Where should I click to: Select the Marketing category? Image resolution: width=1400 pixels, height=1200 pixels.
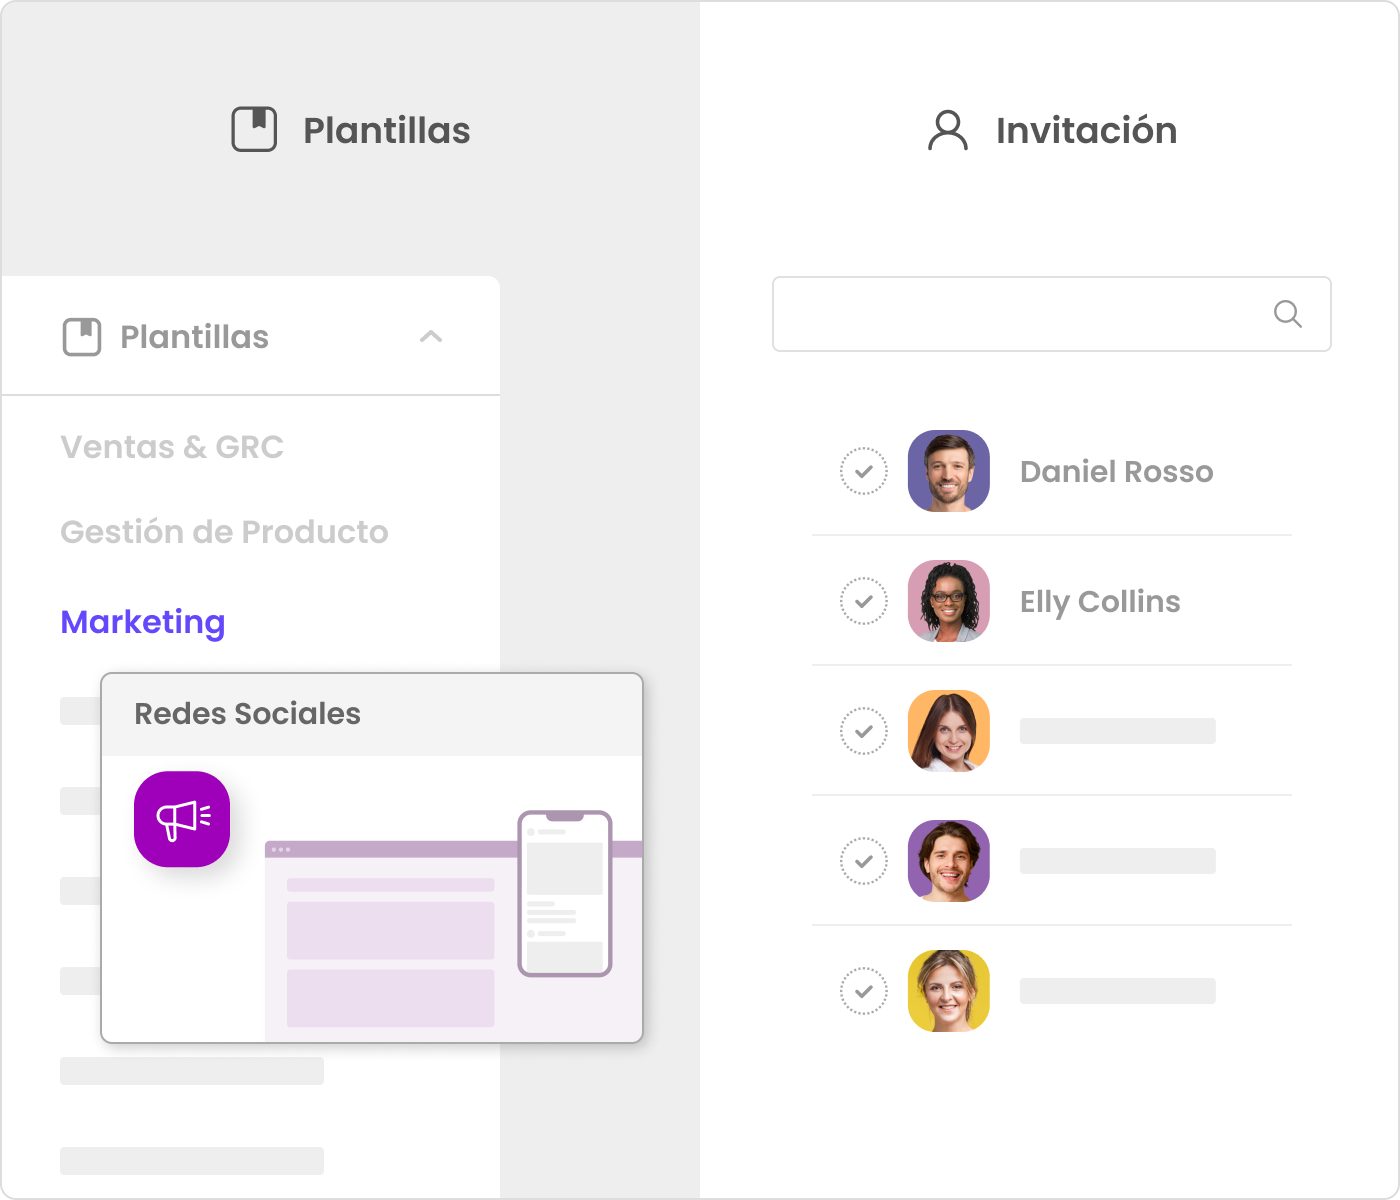143,622
